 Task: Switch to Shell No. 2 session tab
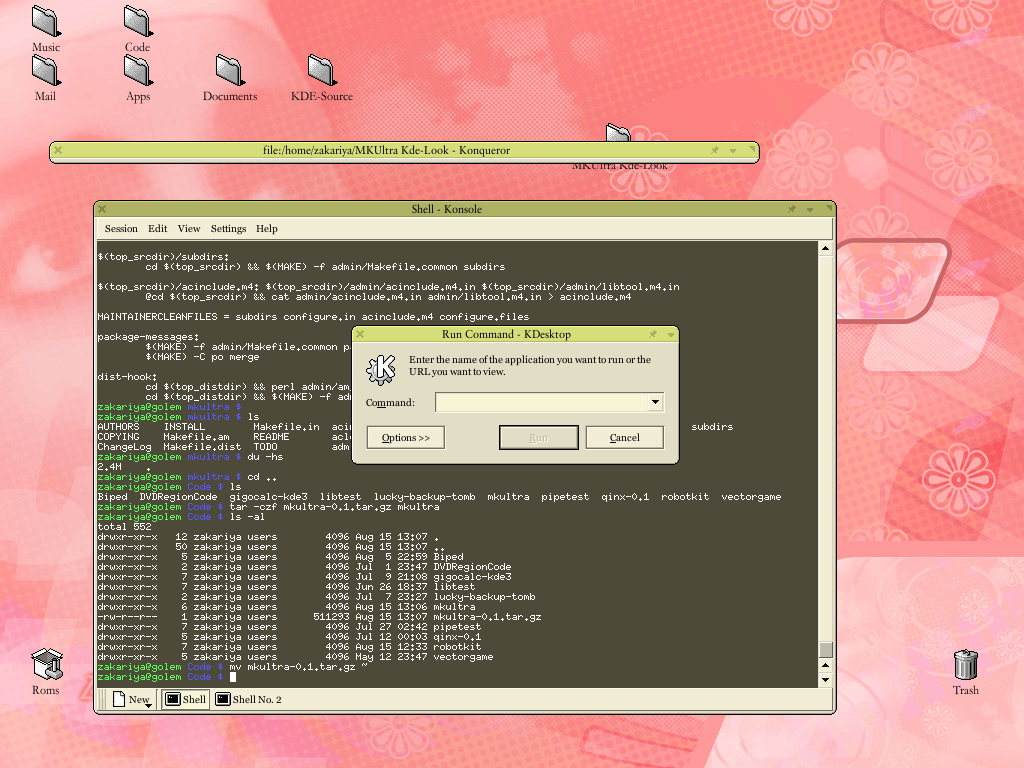pyautogui.click(x=249, y=699)
